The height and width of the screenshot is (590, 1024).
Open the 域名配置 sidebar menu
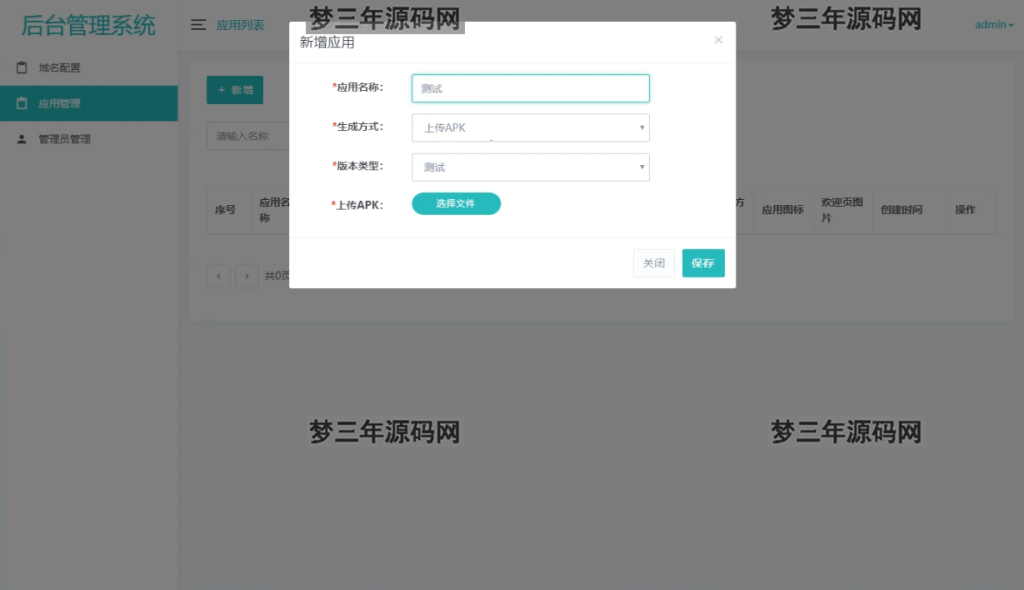pyautogui.click(x=89, y=68)
